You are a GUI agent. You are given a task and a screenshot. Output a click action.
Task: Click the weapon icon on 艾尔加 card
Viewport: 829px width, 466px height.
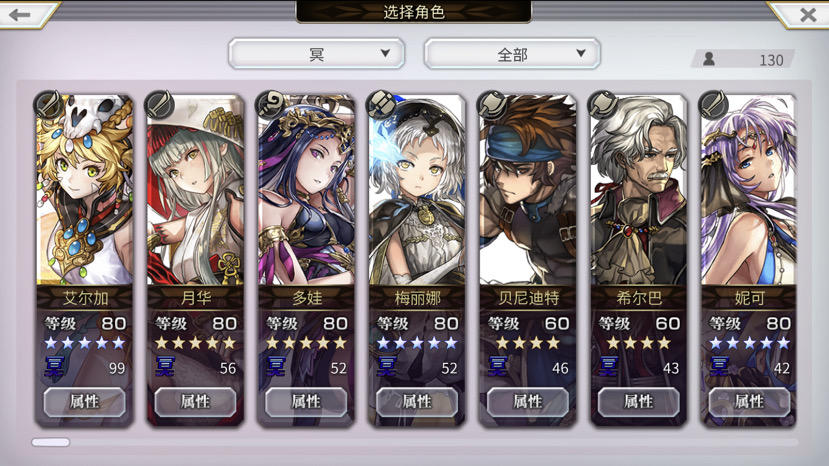pyautogui.click(x=49, y=104)
